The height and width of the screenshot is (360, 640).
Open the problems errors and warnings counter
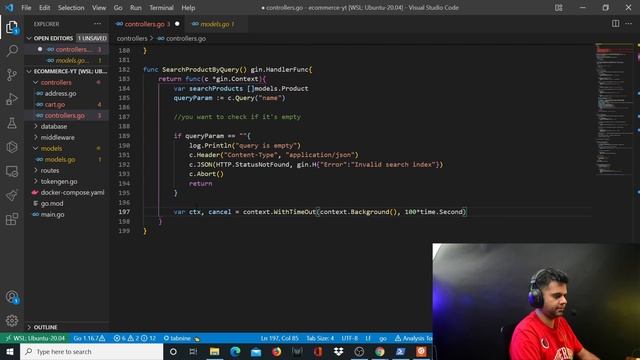coord(134,338)
